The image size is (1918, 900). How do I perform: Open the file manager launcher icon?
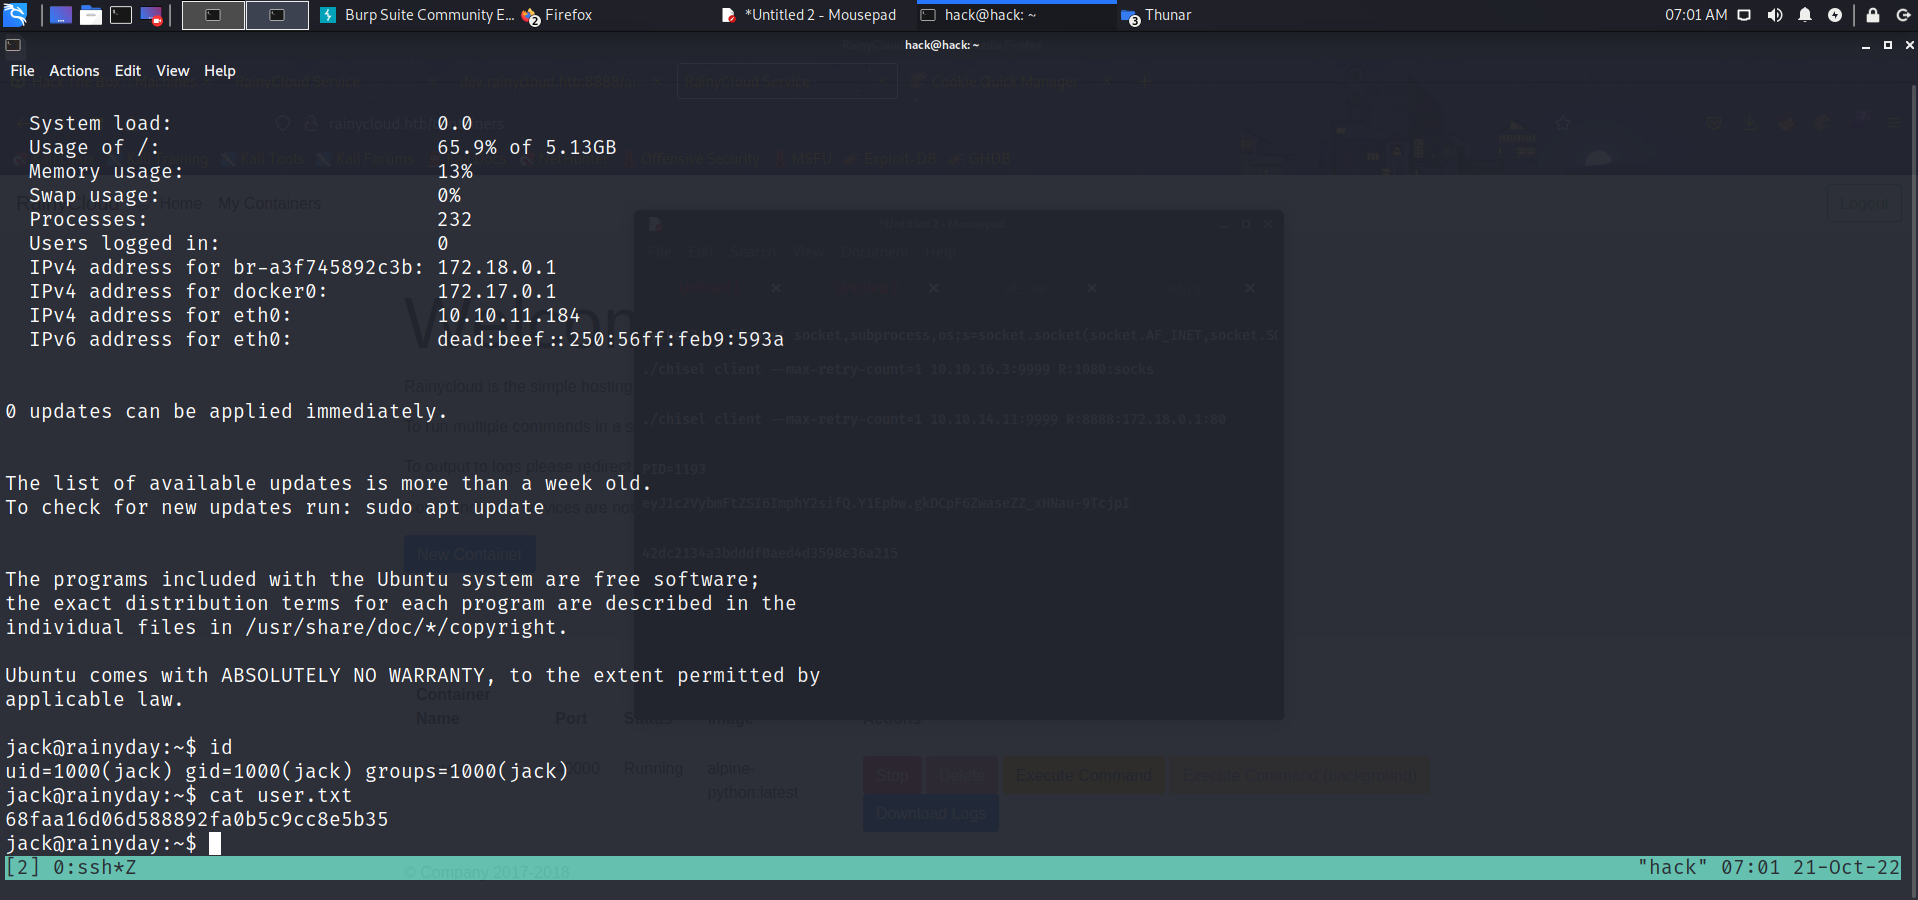click(x=91, y=15)
